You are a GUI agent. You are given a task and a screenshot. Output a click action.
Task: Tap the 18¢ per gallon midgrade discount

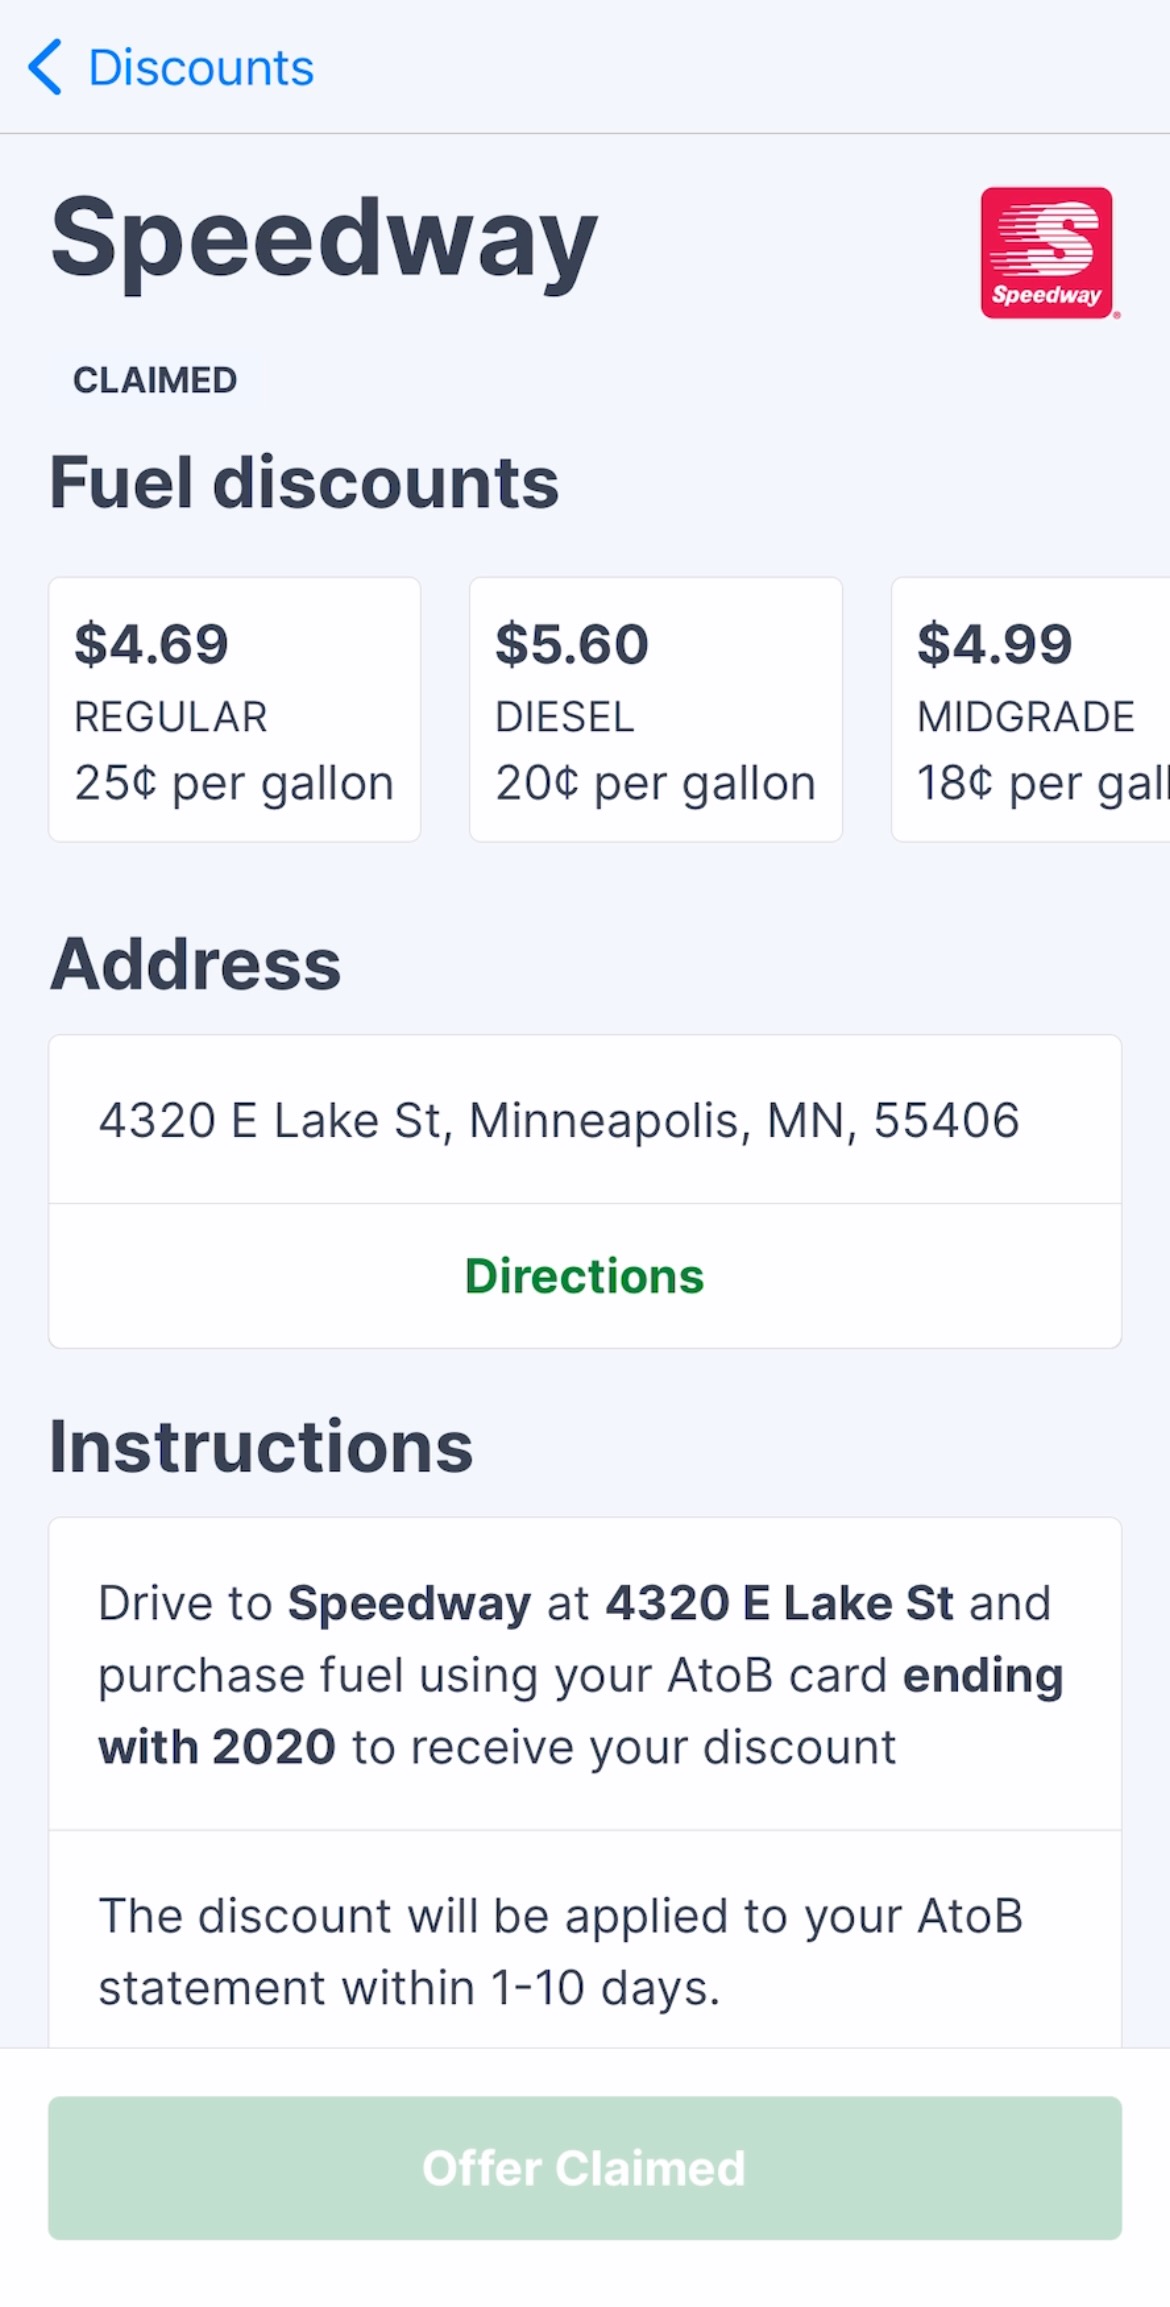point(1040,783)
